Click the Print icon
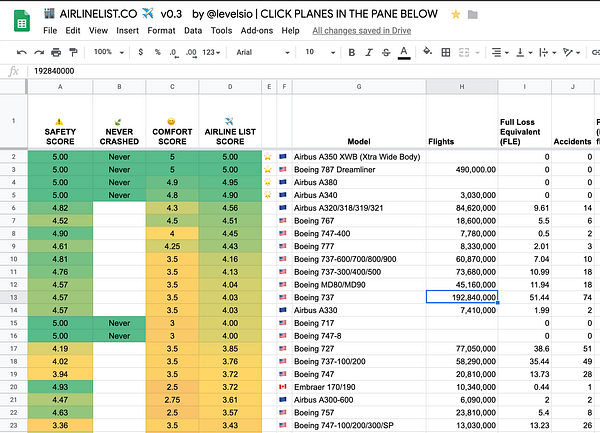Image resolution: width=600 pixels, height=433 pixels. point(58,51)
